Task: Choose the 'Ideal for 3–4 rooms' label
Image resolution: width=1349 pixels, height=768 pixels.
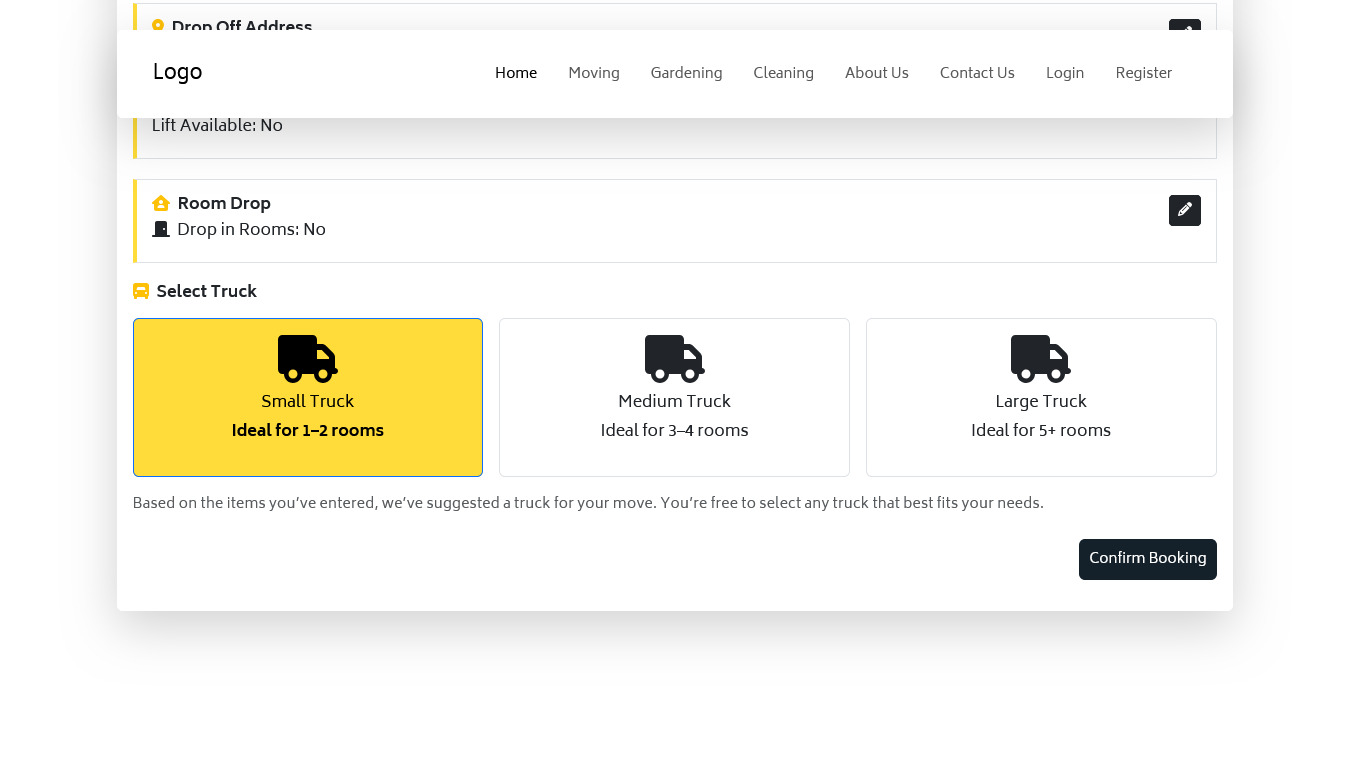Action: pyautogui.click(x=674, y=431)
